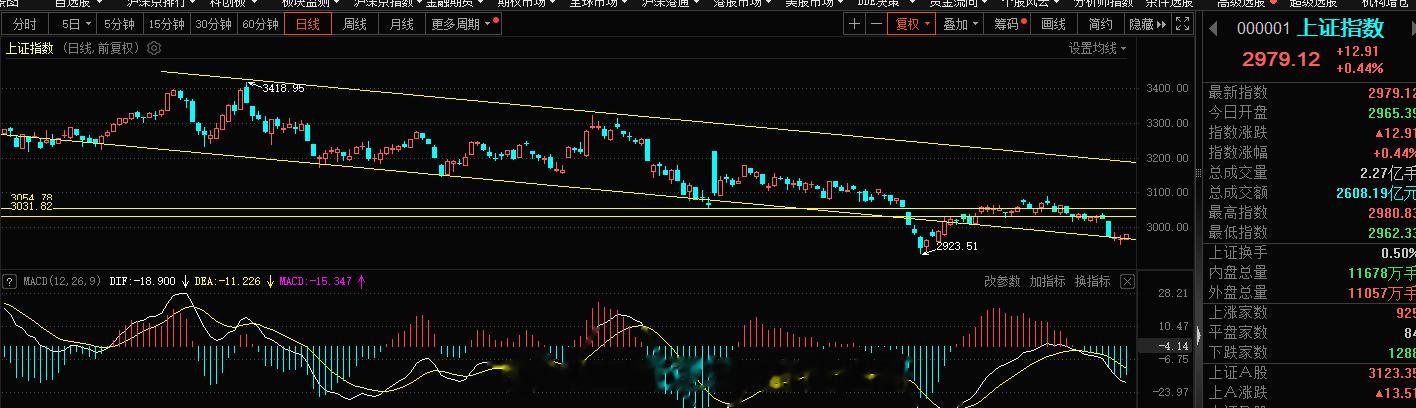Select the 周线 weekly chart tab

pyautogui.click(x=355, y=25)
